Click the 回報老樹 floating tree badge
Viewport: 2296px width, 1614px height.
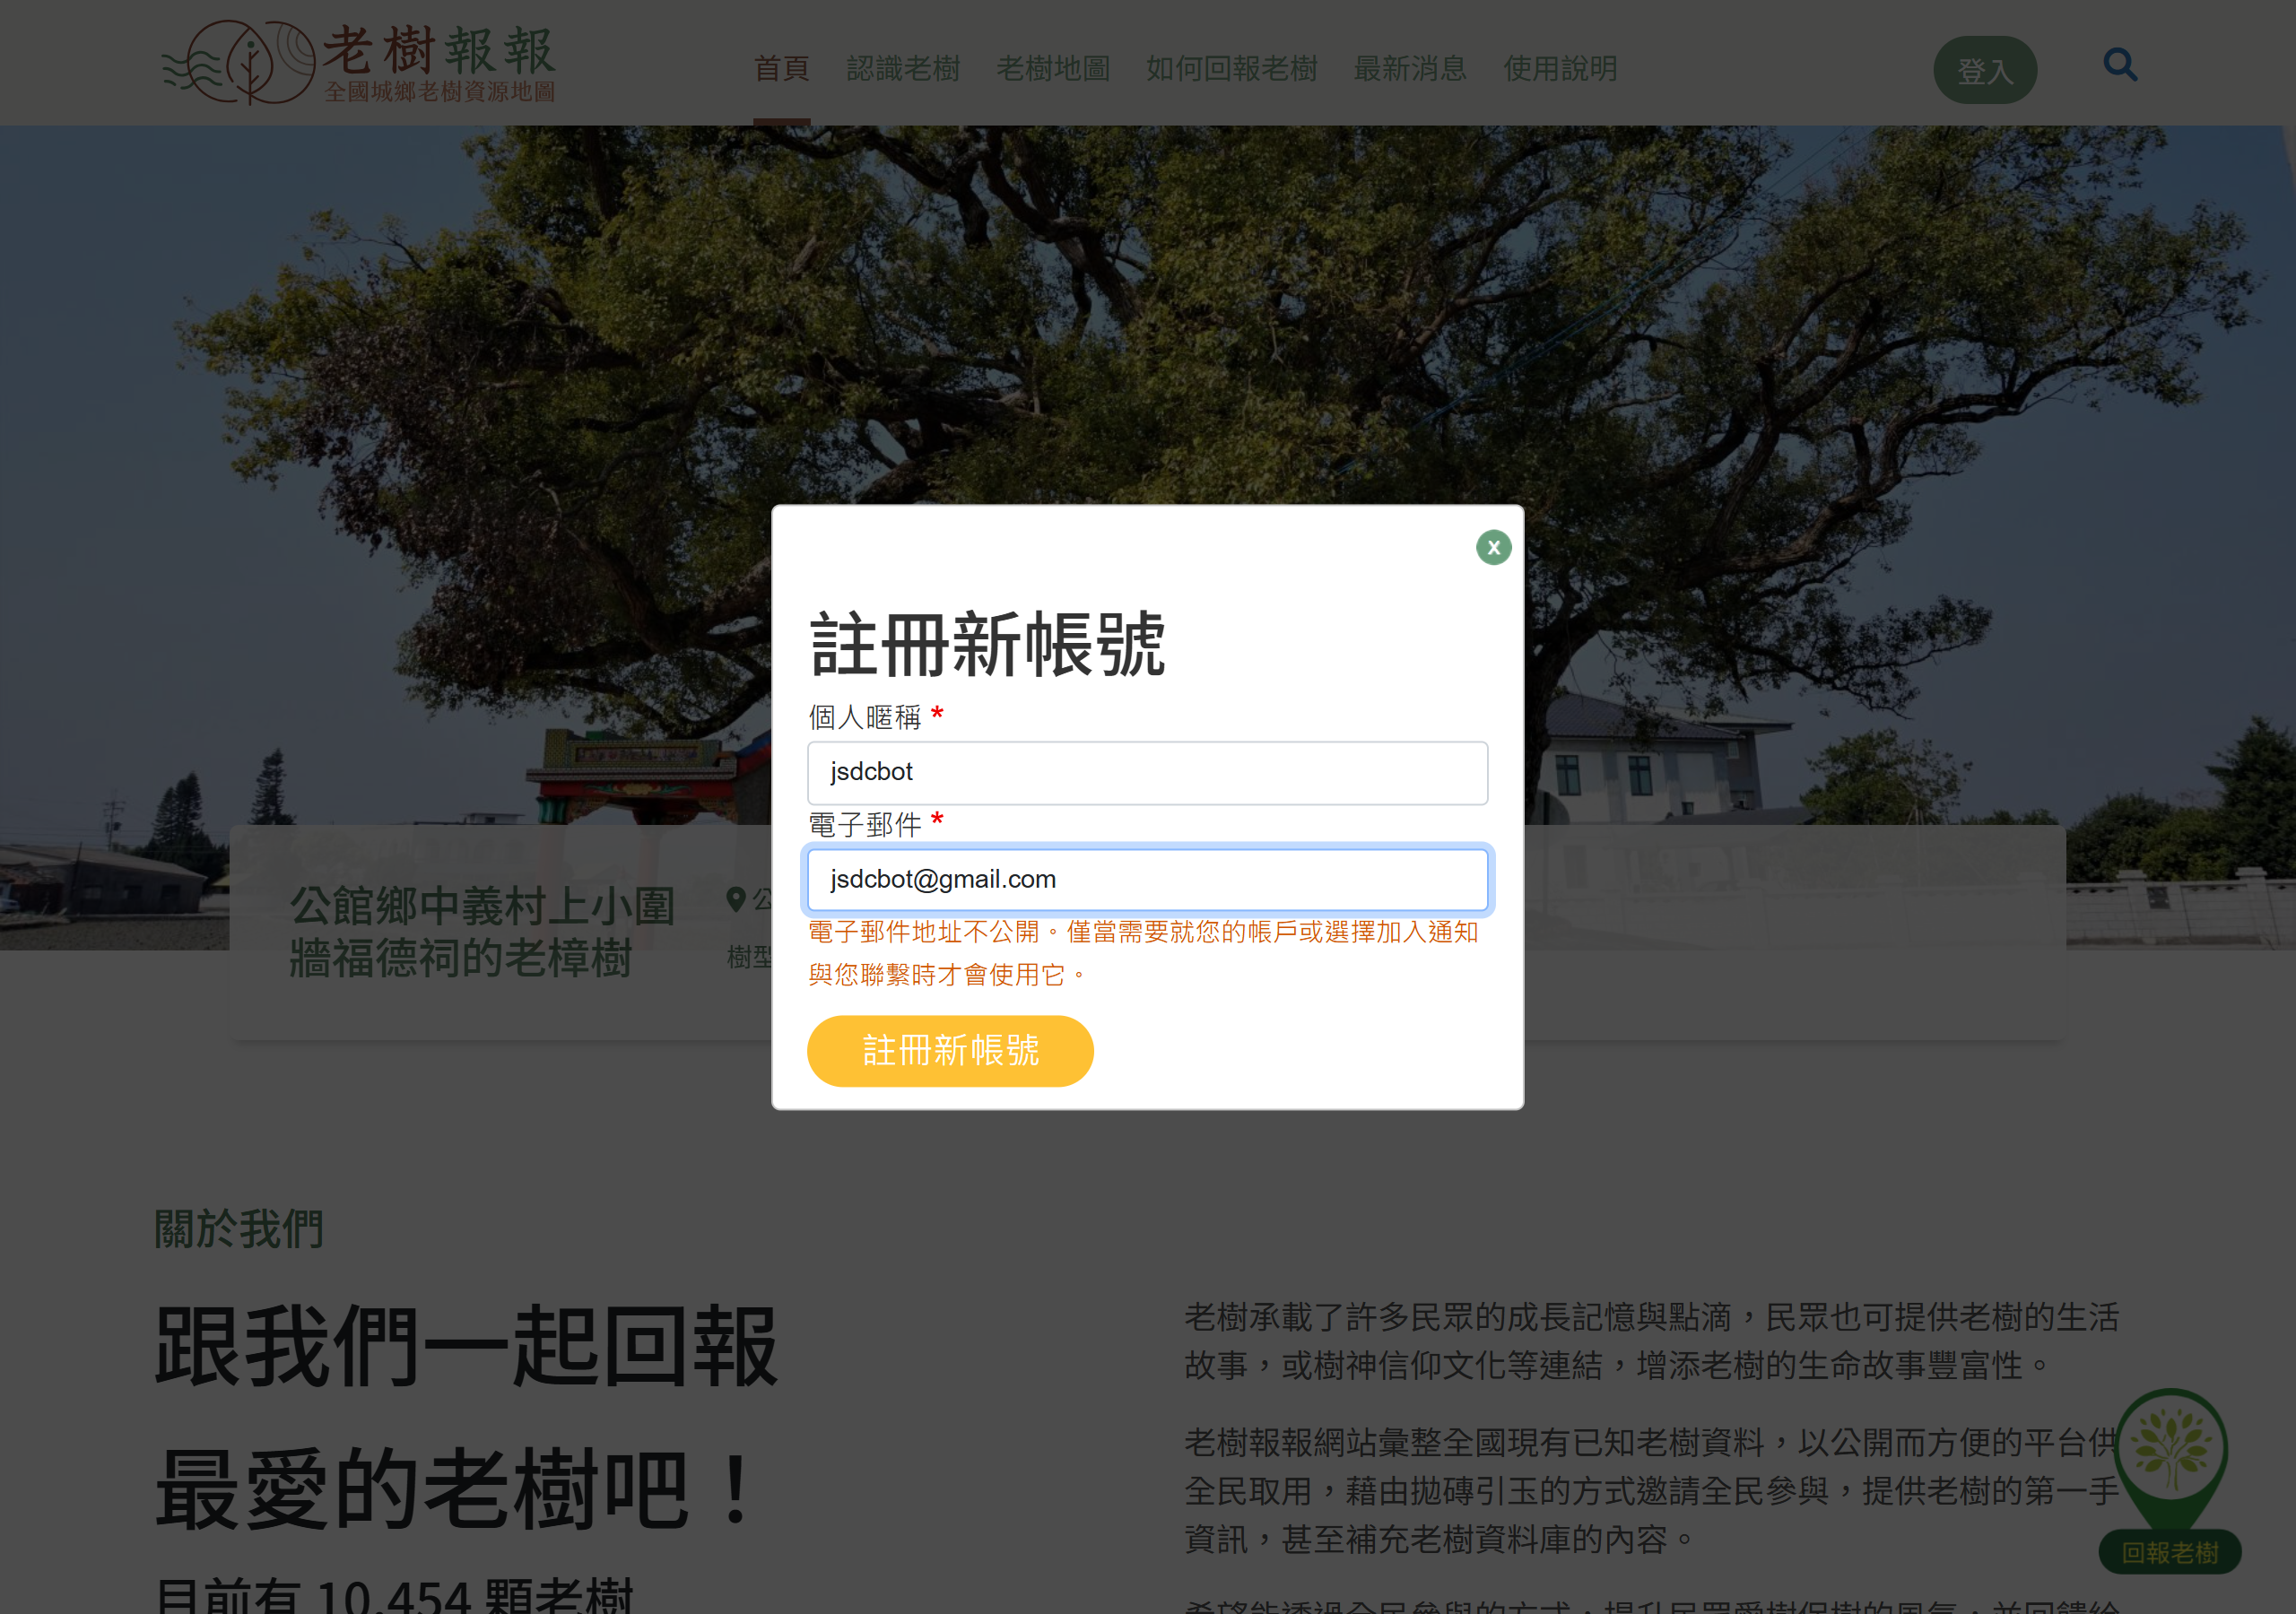(x=2170, y=1481)
